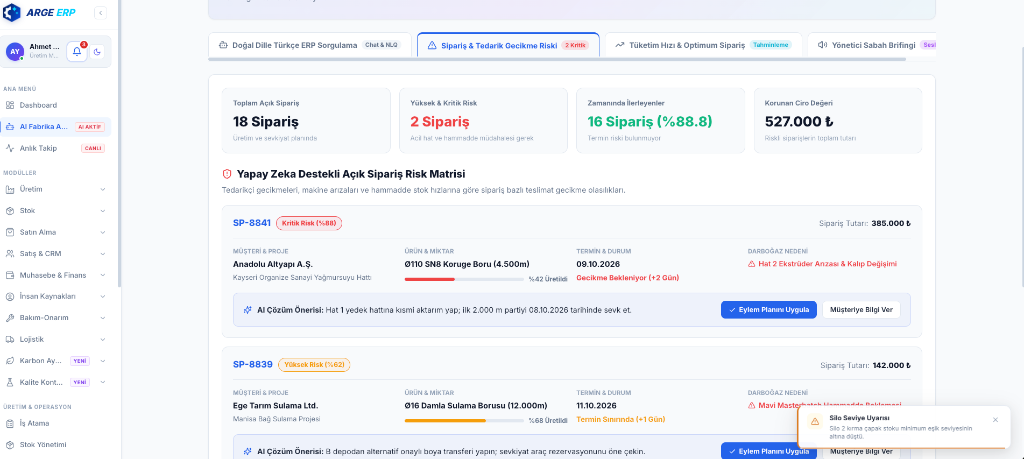This screenshot has height=459, width=1024.
Task: Click the Satış & CRM icon
Action: tap(10, 253)
